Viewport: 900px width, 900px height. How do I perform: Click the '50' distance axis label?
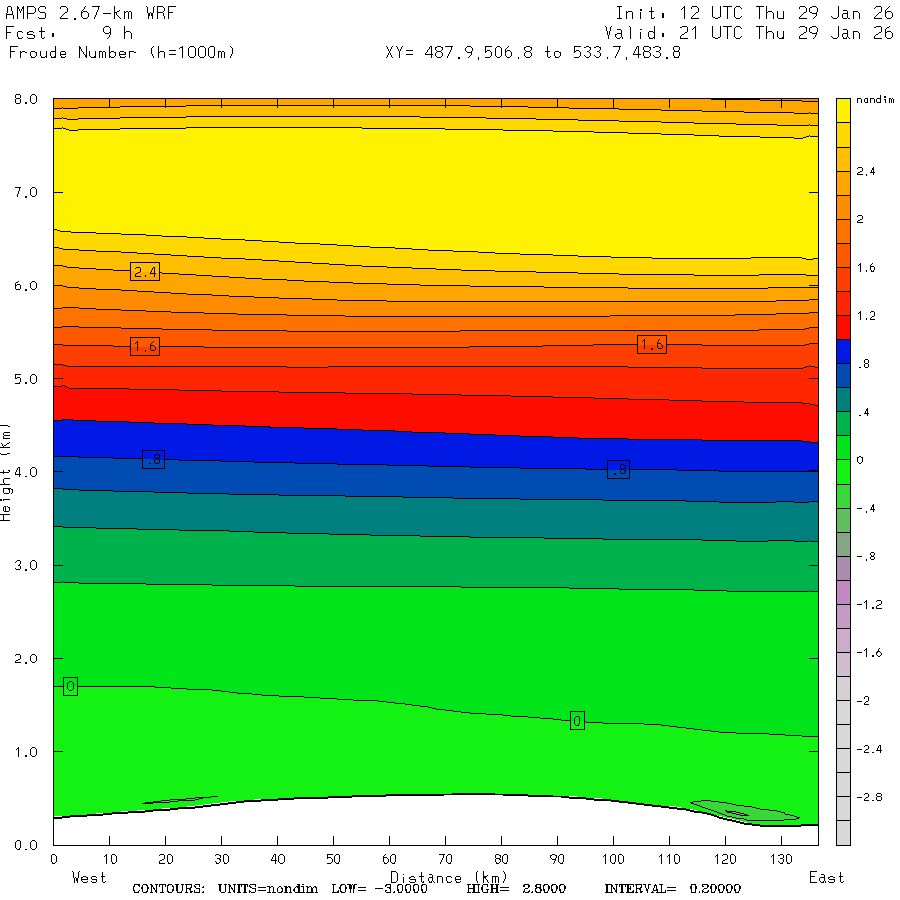333,859
